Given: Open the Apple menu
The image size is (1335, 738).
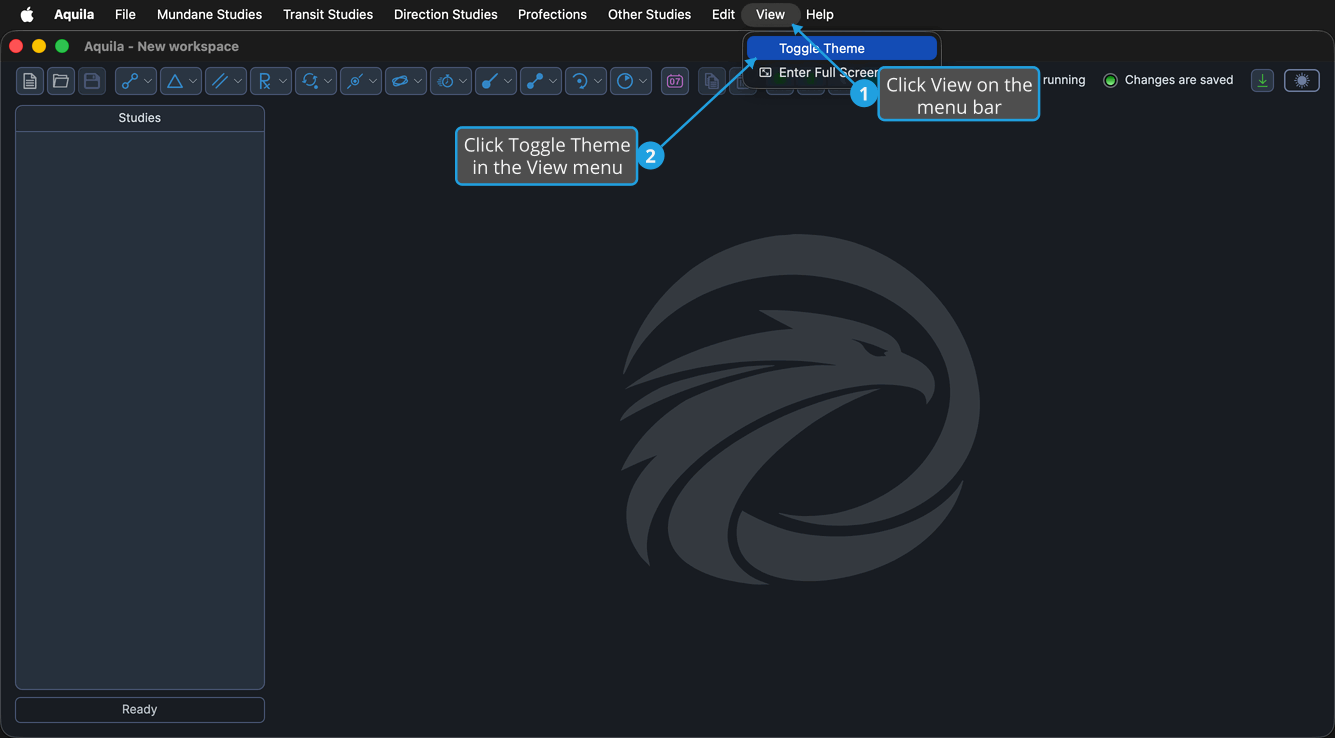Looking at the screenshot, I should 27,14.
